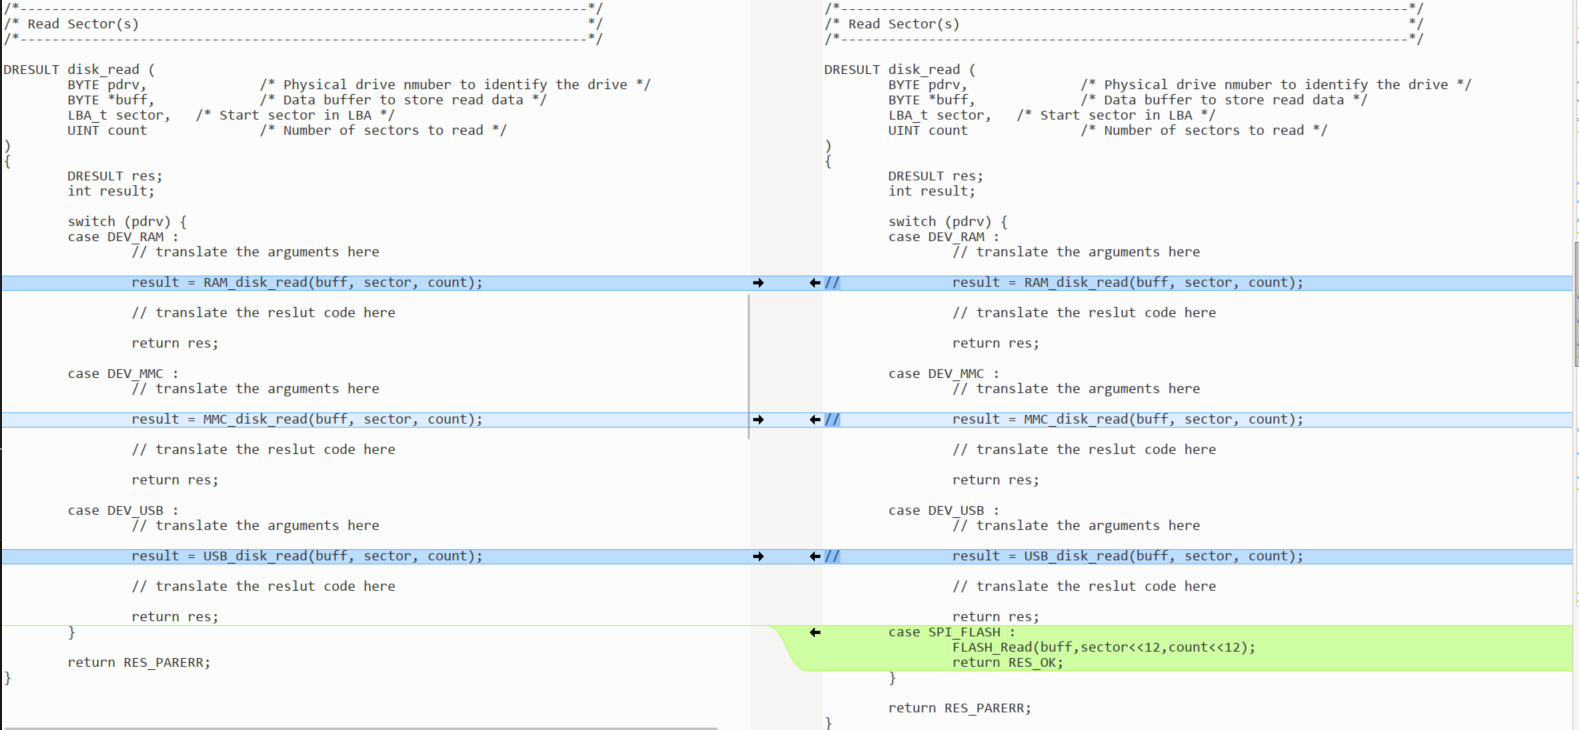This screenshot has width=1579, height=730.
Task: Click 'UINT count' in left pane
Action: [x=107, y=130]
